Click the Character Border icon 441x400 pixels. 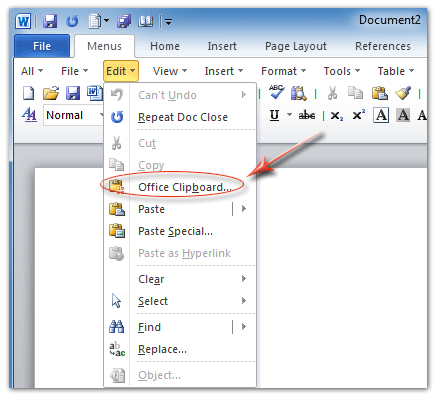381,115
